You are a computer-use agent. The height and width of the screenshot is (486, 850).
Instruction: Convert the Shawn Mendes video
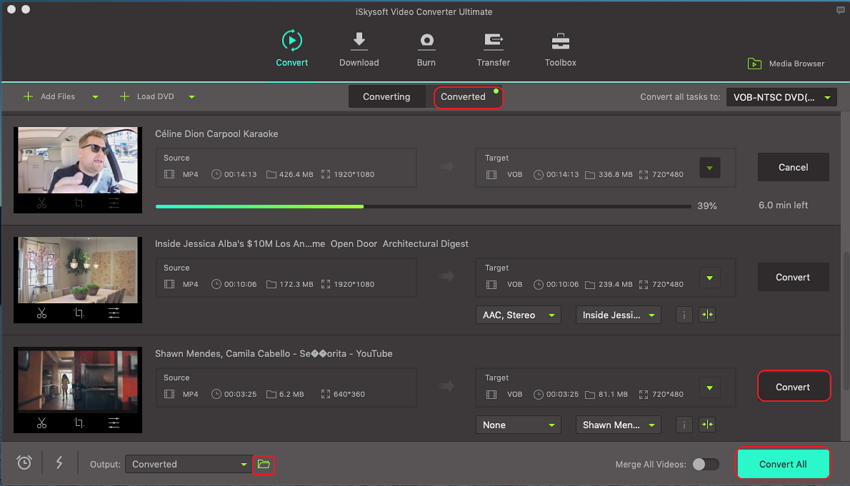click(793, 386)
